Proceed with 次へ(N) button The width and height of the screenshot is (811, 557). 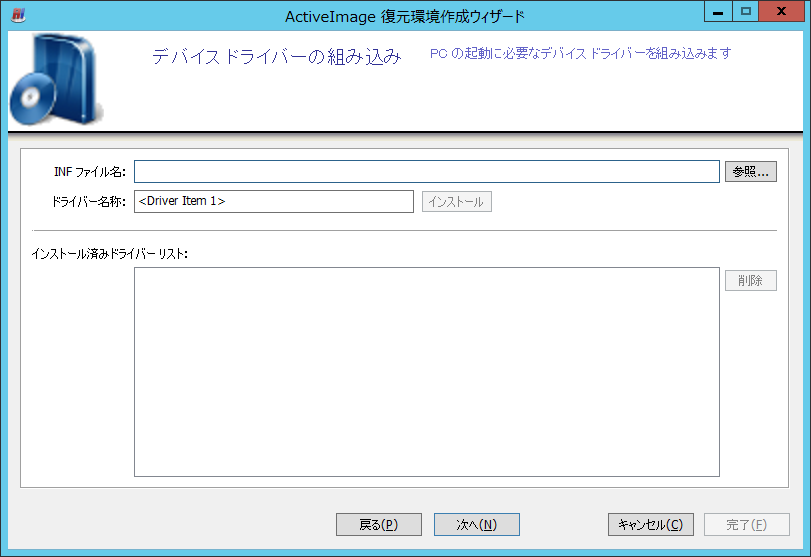pos(476,524)
